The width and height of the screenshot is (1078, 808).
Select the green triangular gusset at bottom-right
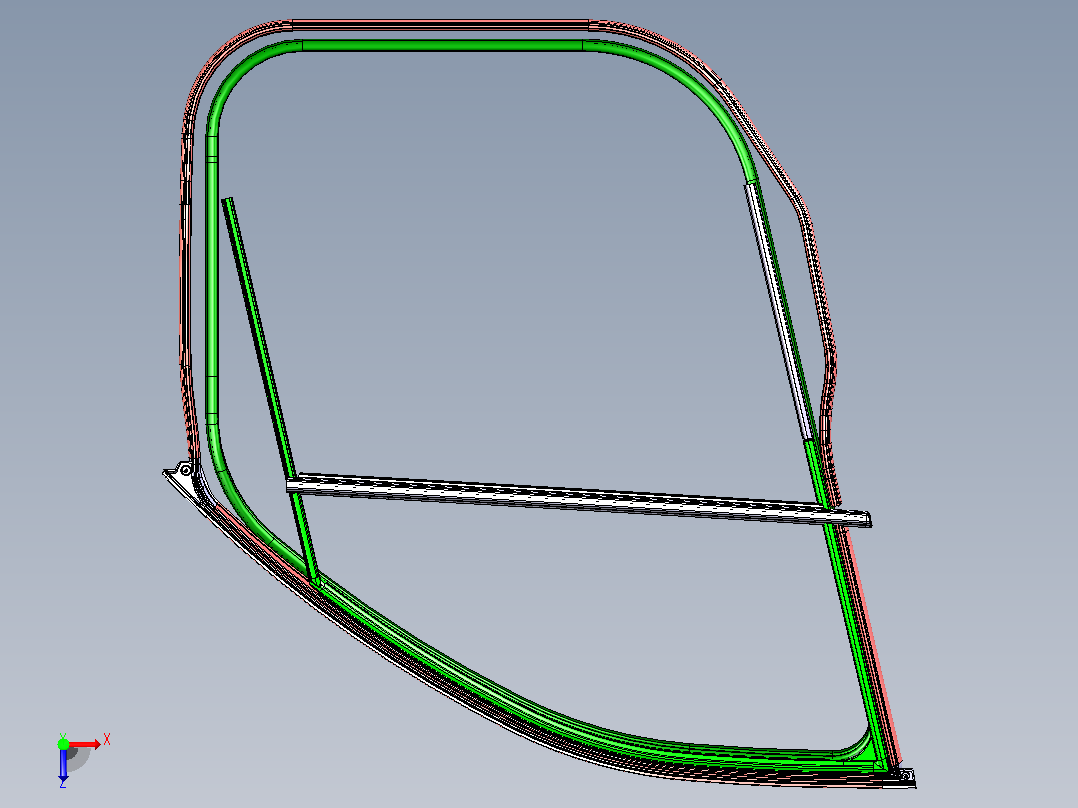(x=869, y=751)
